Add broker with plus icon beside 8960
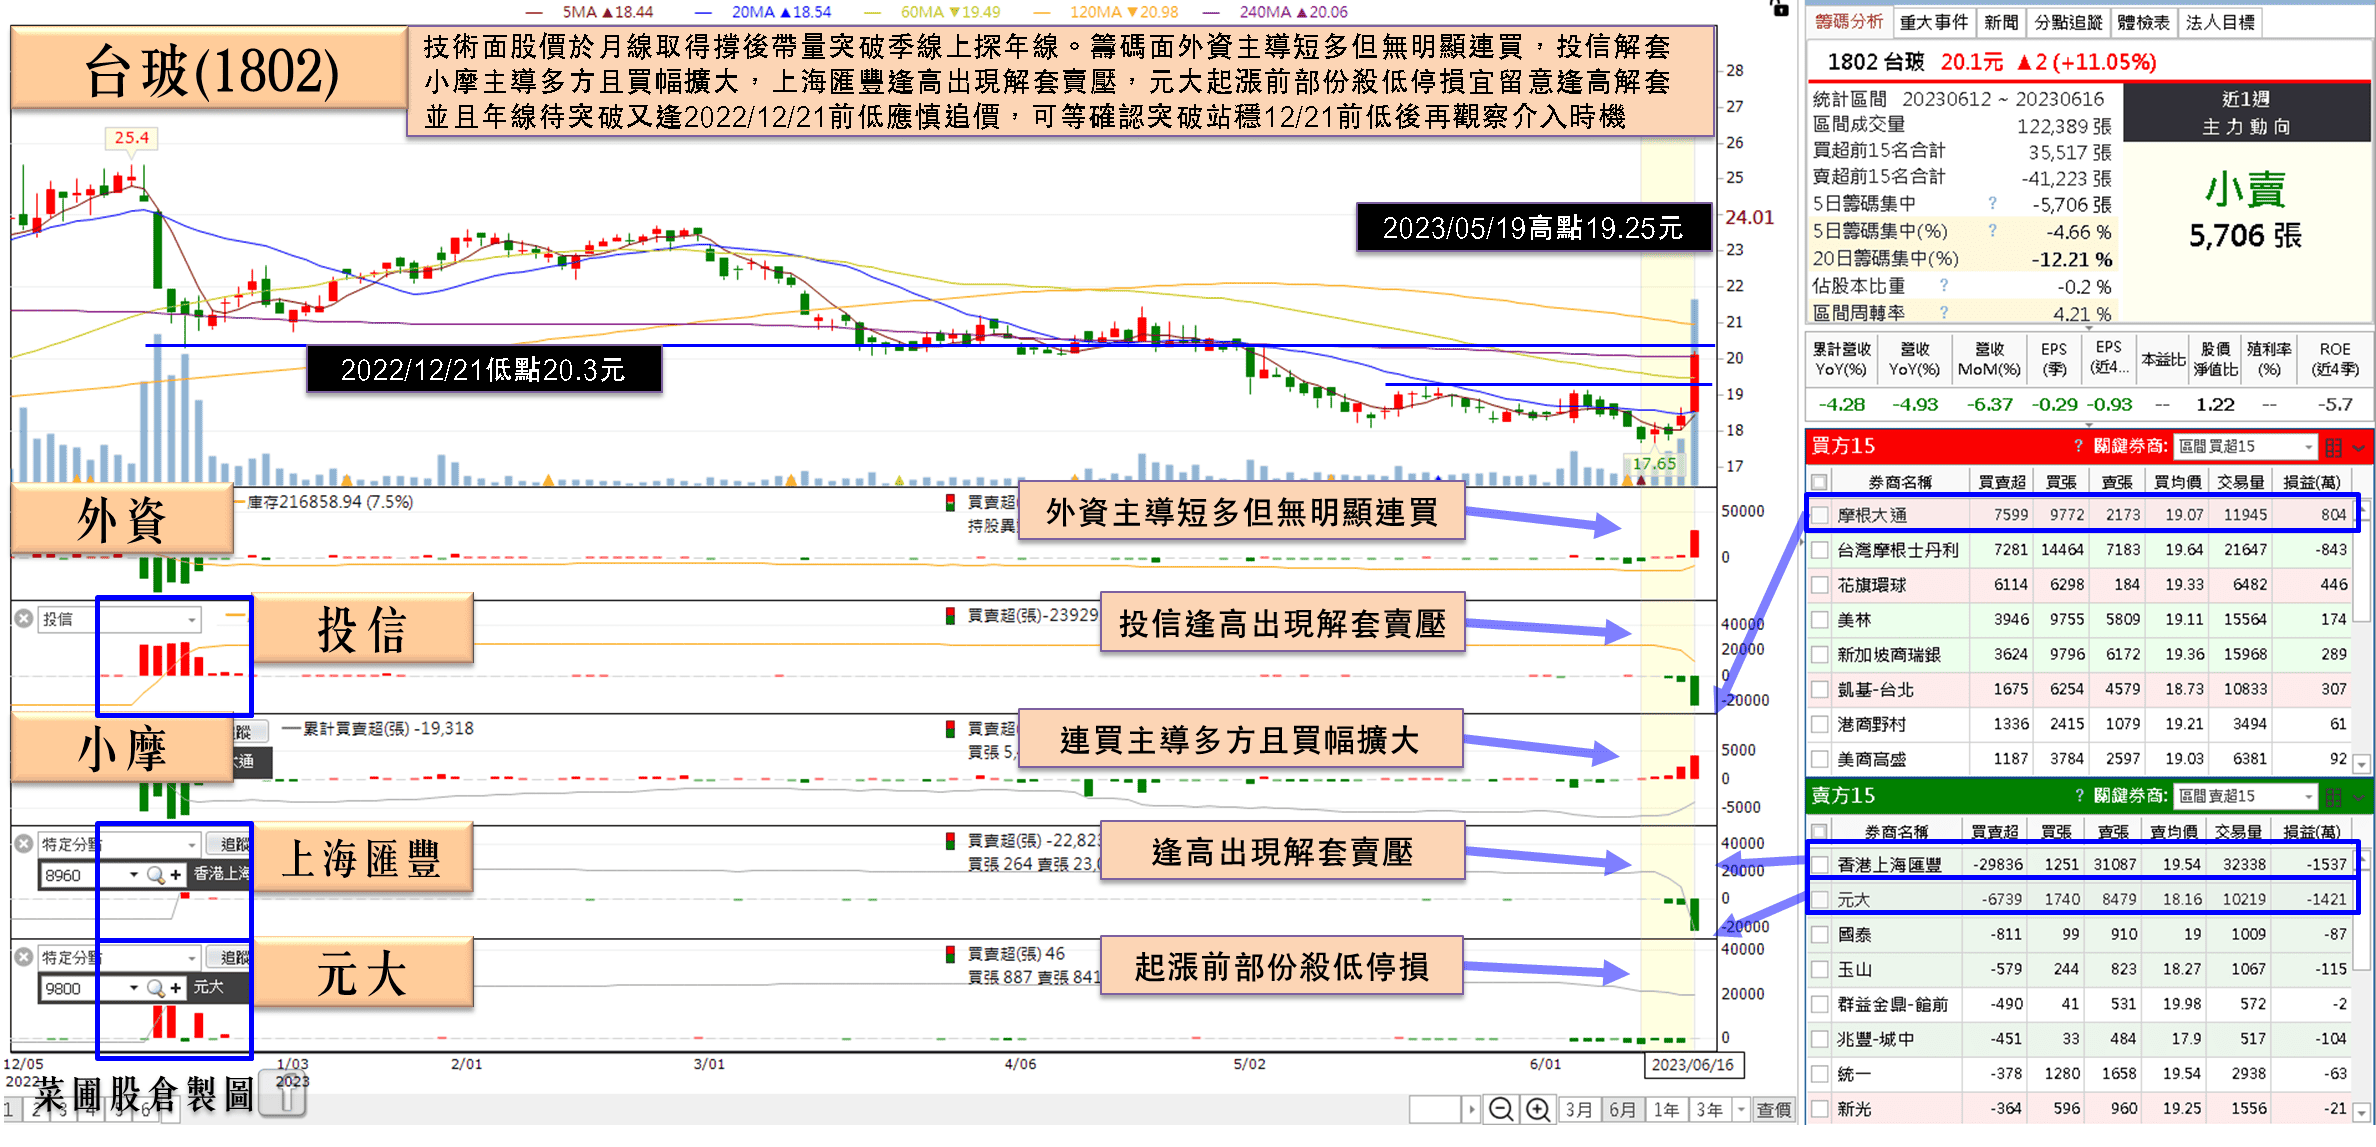 tap(176, 875)
